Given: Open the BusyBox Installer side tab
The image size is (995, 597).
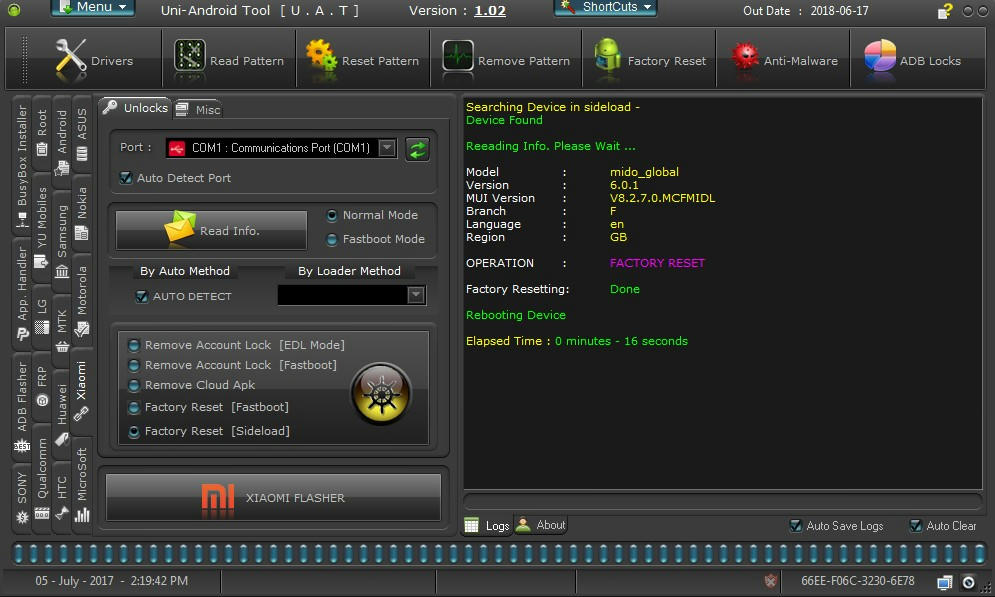Looking at the screenshot, I should coord(22,166).
